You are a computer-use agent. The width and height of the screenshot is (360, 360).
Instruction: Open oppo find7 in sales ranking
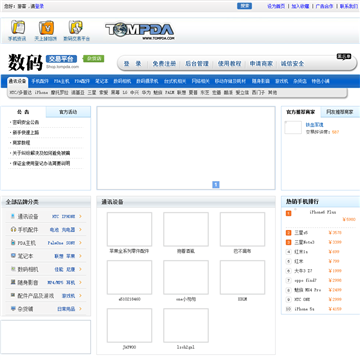(306, 280)
